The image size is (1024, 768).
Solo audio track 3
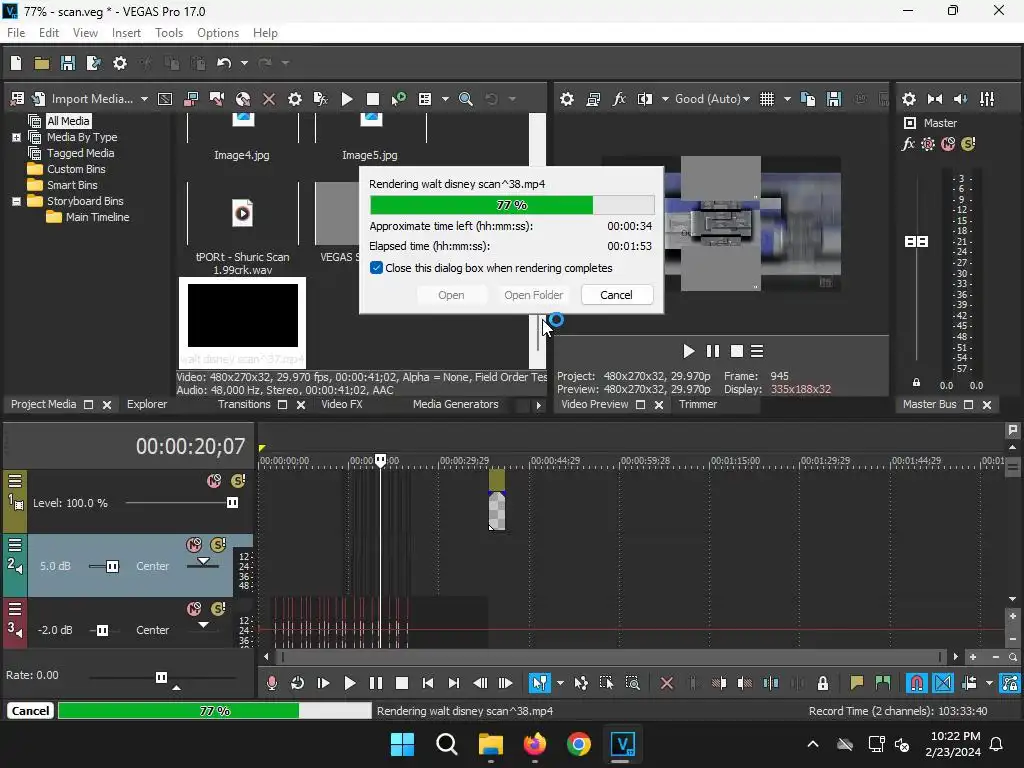(x=218, y=609)
